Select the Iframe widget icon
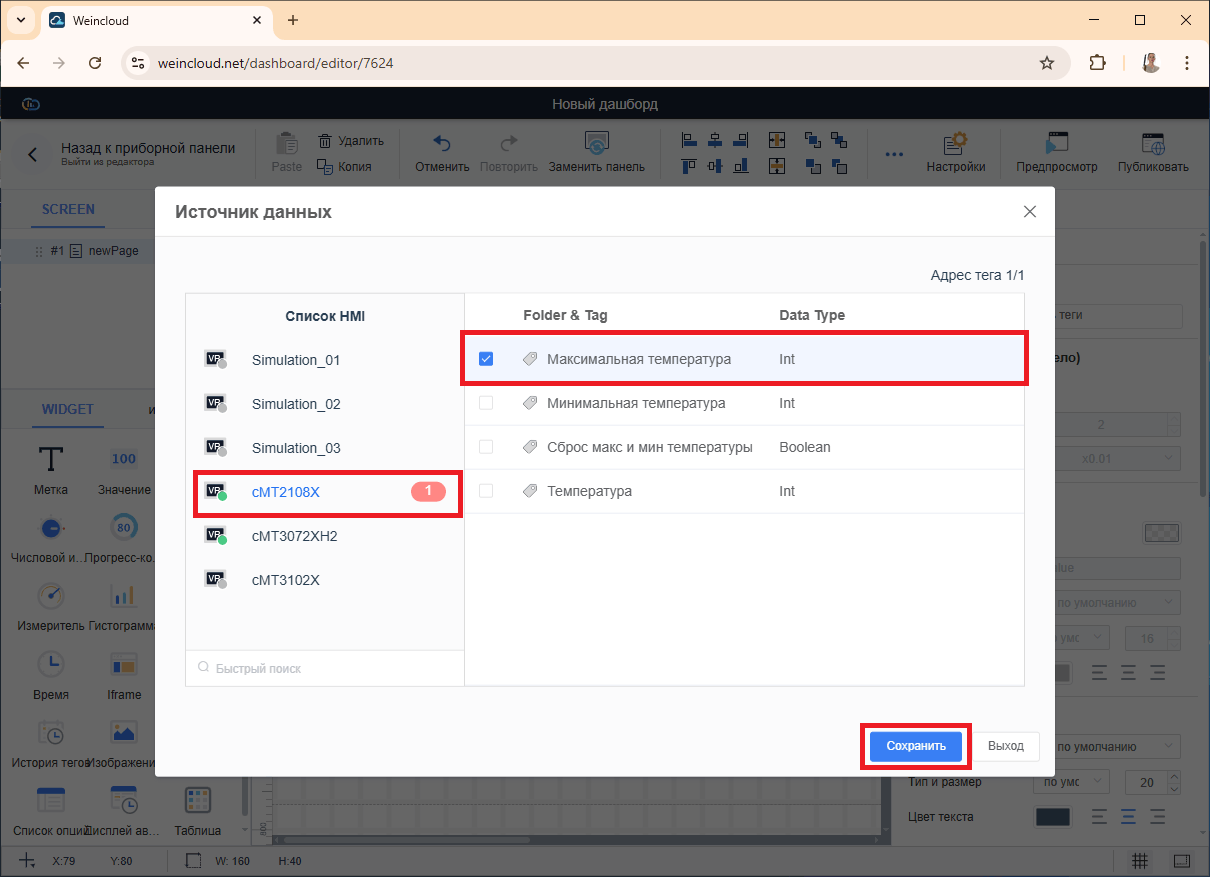The width and height of the screenshot is (1210, 877). coord(124,665)
